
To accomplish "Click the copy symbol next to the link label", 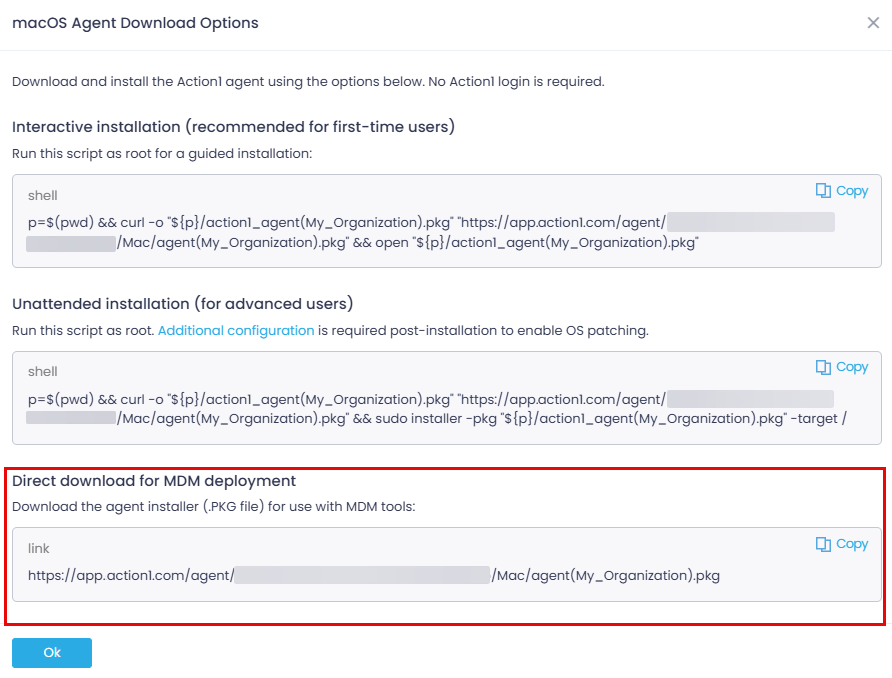I will pos(822,544).
